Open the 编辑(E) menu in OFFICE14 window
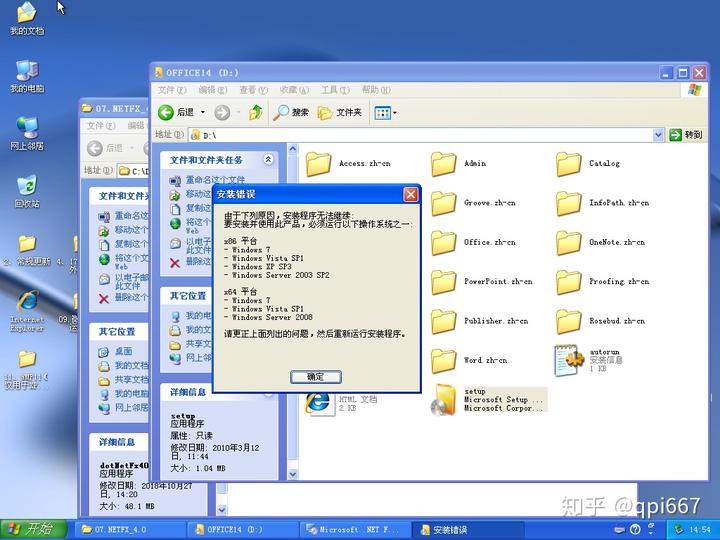 pyautogui.click(x=213, y=90)
